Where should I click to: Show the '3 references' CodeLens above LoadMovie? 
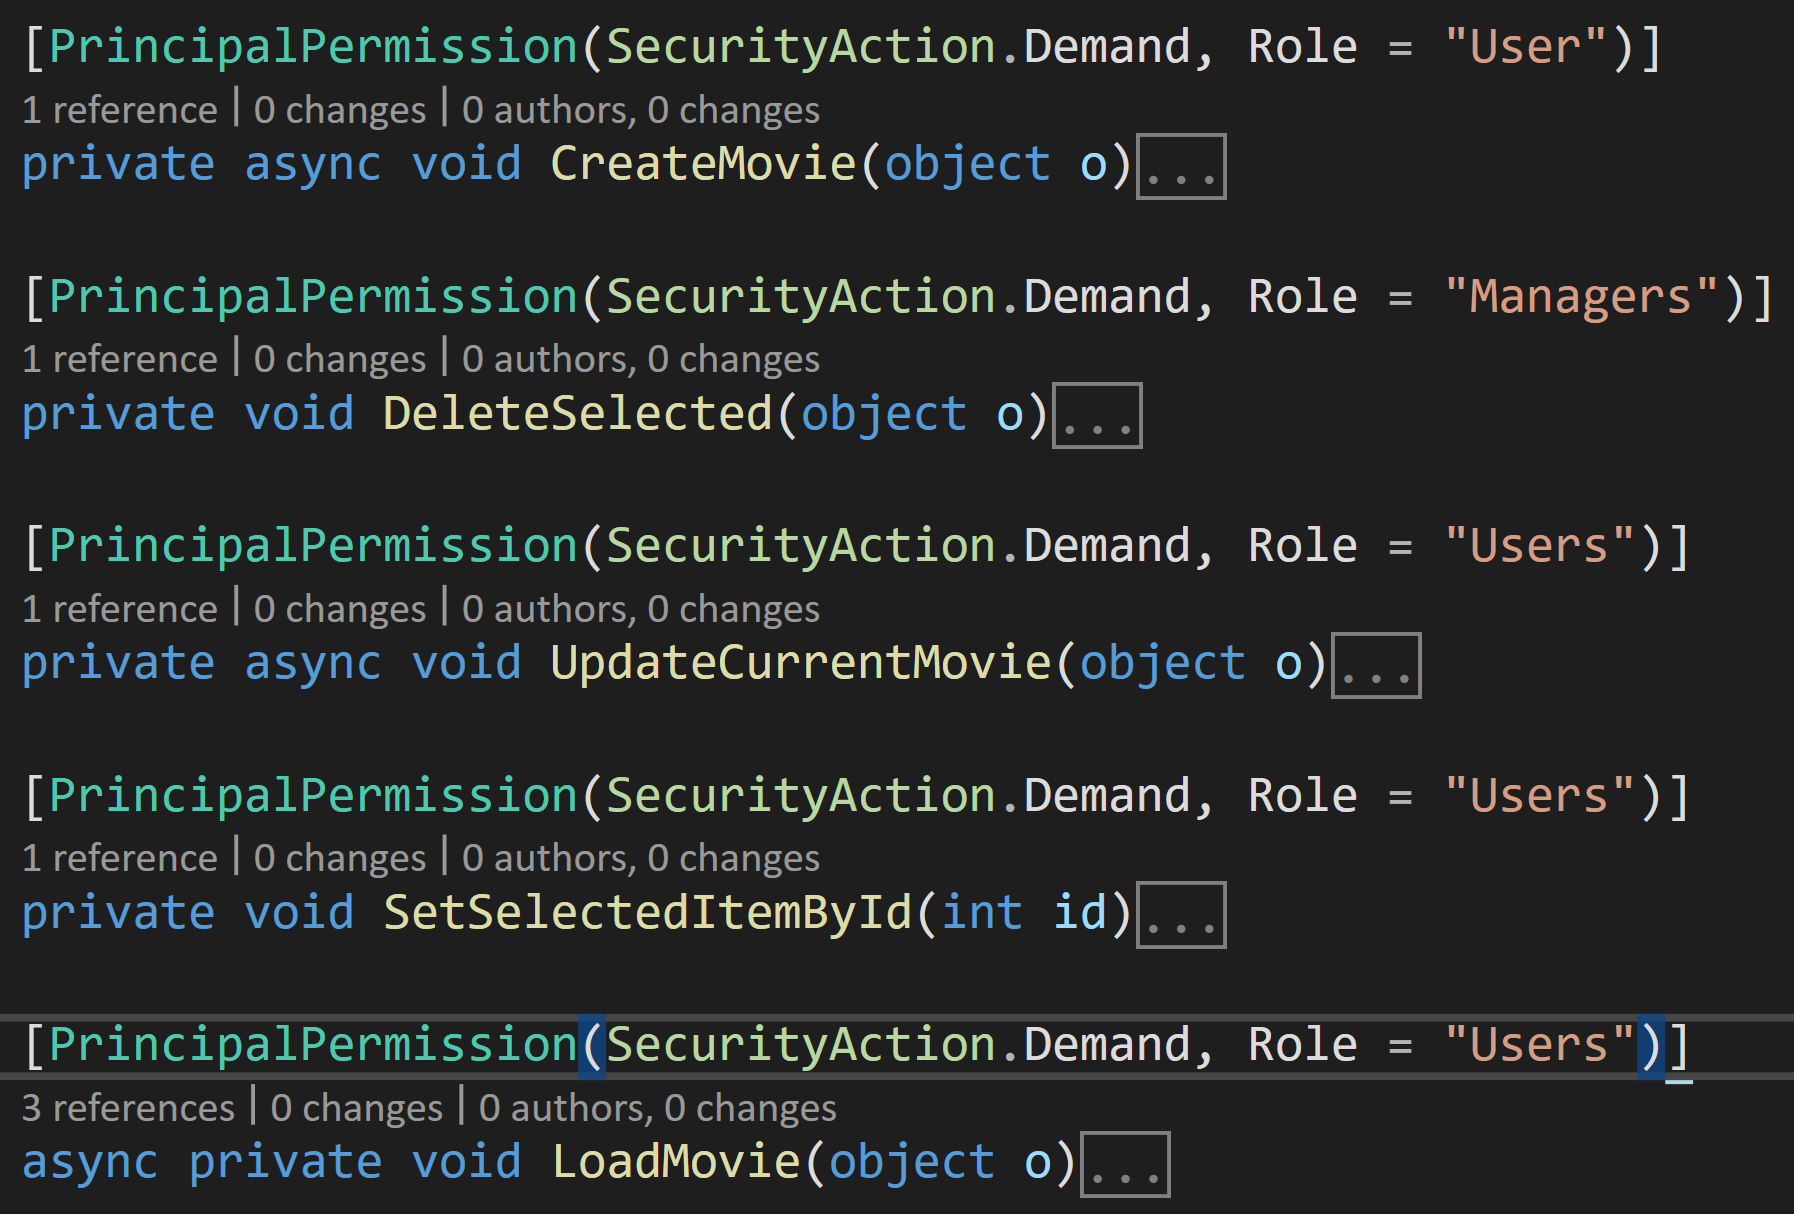tap(128, 1108)
